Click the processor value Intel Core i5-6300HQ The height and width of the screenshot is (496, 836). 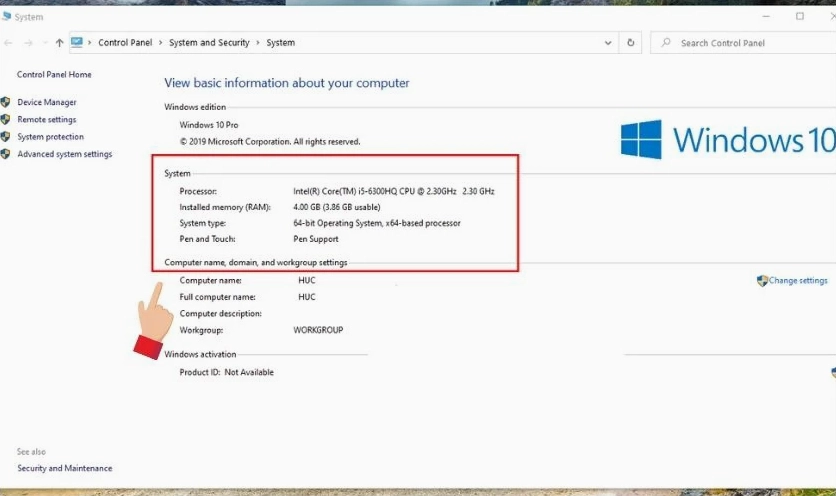coord(393,191)
